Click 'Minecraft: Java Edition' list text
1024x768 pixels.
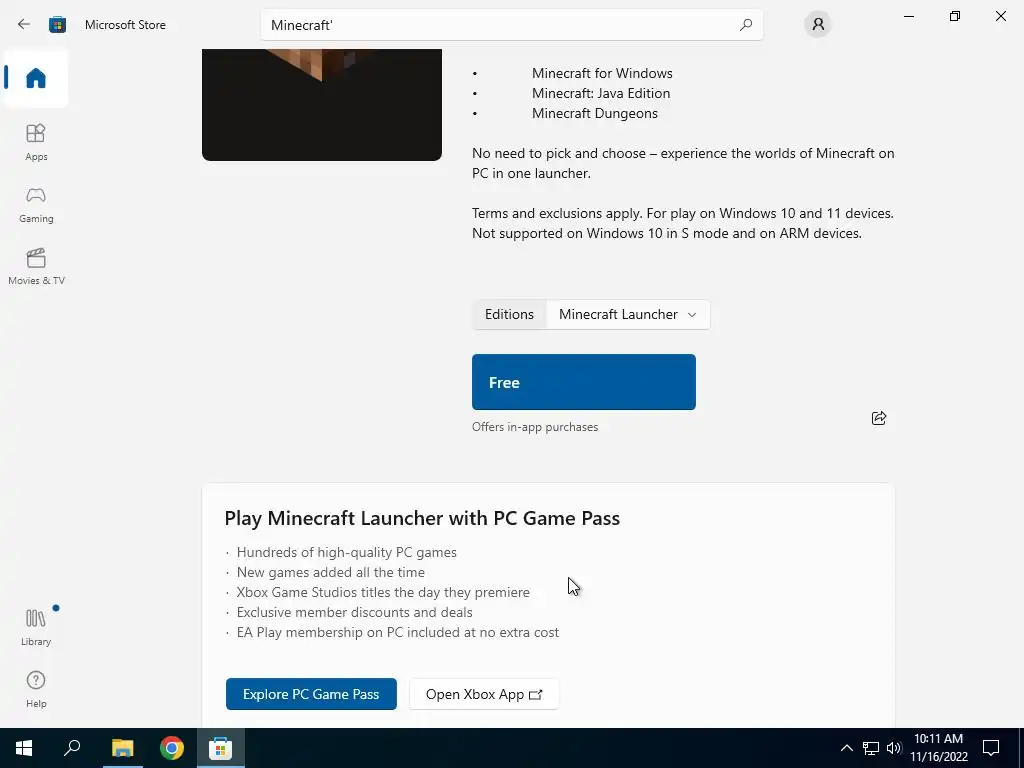point(601,93)
